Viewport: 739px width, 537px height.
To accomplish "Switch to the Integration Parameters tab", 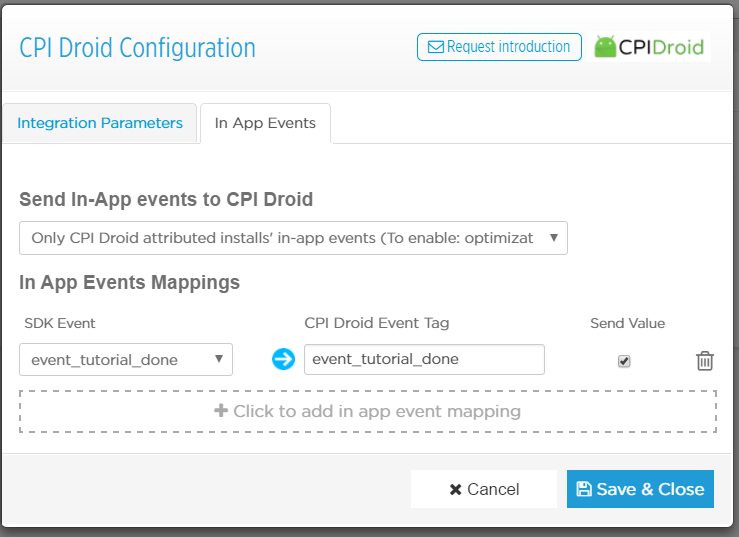I will 100,123.
